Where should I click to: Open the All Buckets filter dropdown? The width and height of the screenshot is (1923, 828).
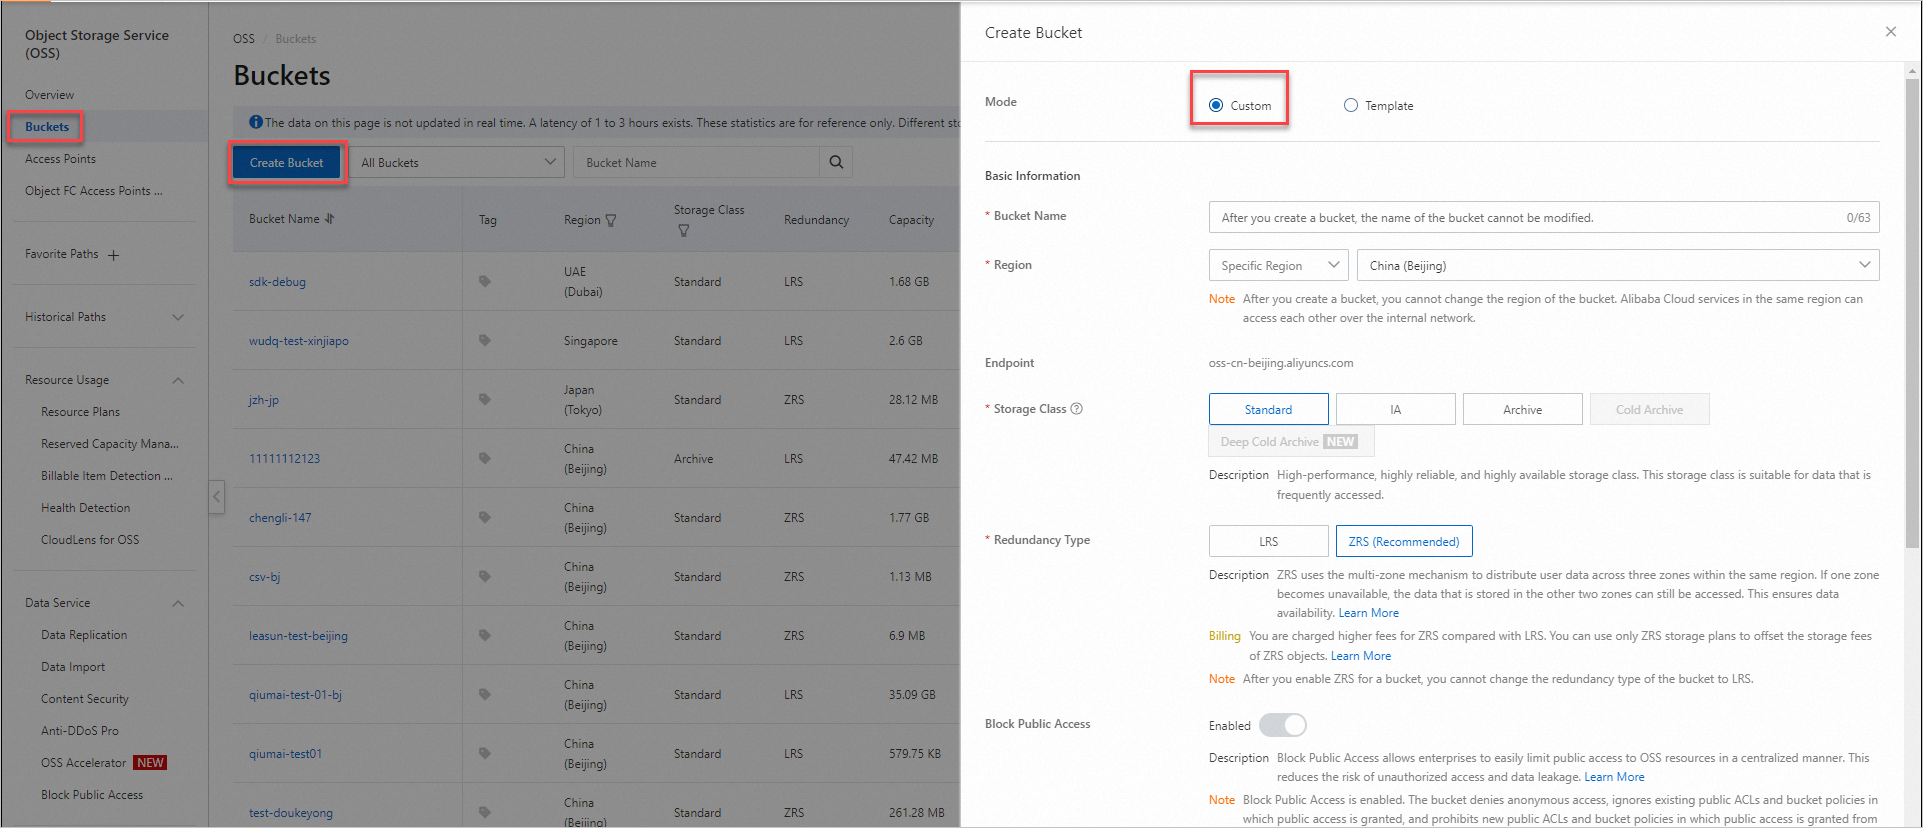click(x=457, y=162)
